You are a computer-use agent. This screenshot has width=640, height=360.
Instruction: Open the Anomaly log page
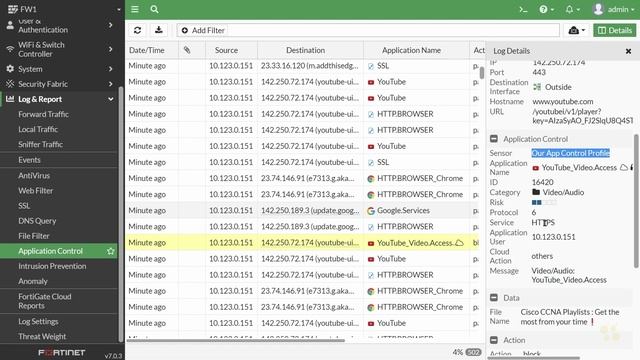[x=33, y=281]
